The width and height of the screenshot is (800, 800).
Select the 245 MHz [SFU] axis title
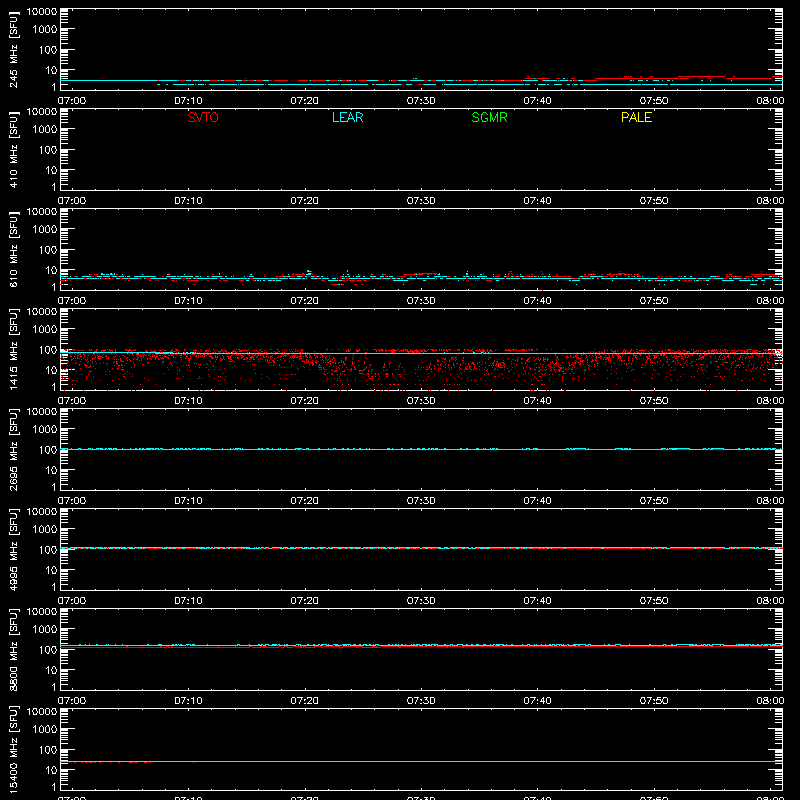pos(13,49)
